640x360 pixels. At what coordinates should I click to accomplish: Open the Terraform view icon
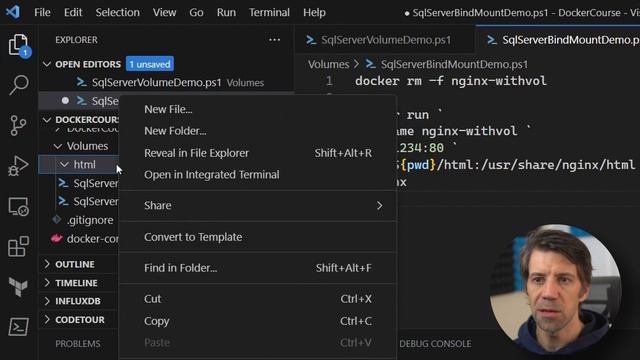18,287
